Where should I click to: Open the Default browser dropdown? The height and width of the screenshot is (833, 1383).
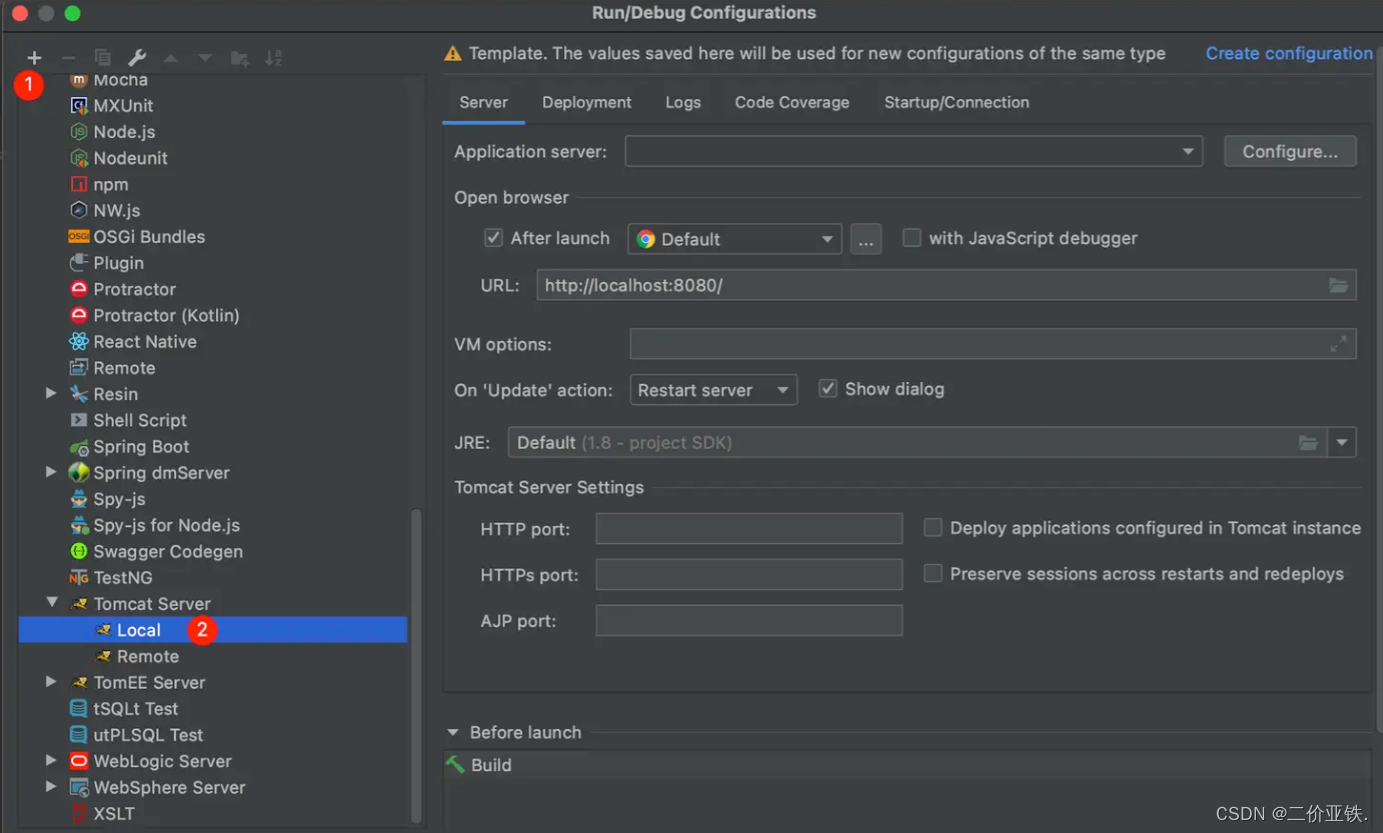pos(734,239)
